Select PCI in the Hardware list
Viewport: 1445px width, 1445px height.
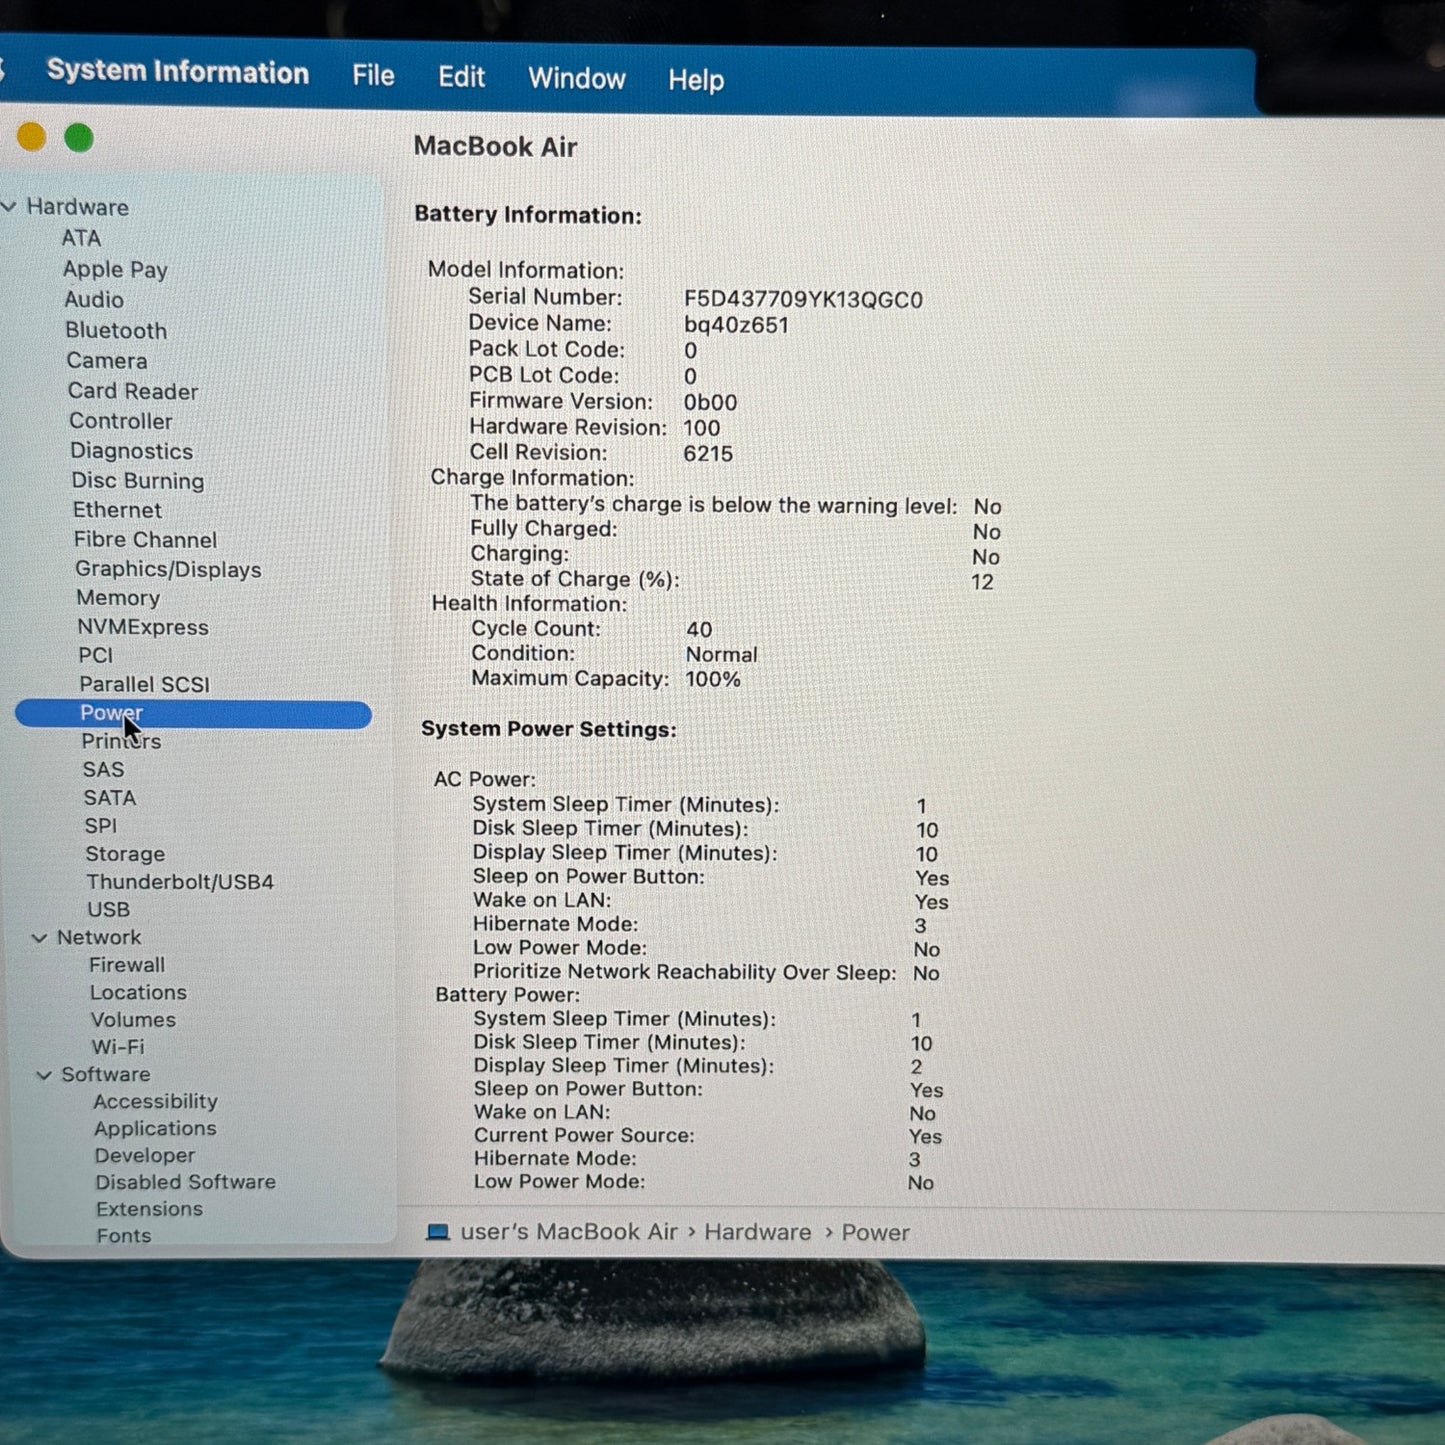(96, 656)
